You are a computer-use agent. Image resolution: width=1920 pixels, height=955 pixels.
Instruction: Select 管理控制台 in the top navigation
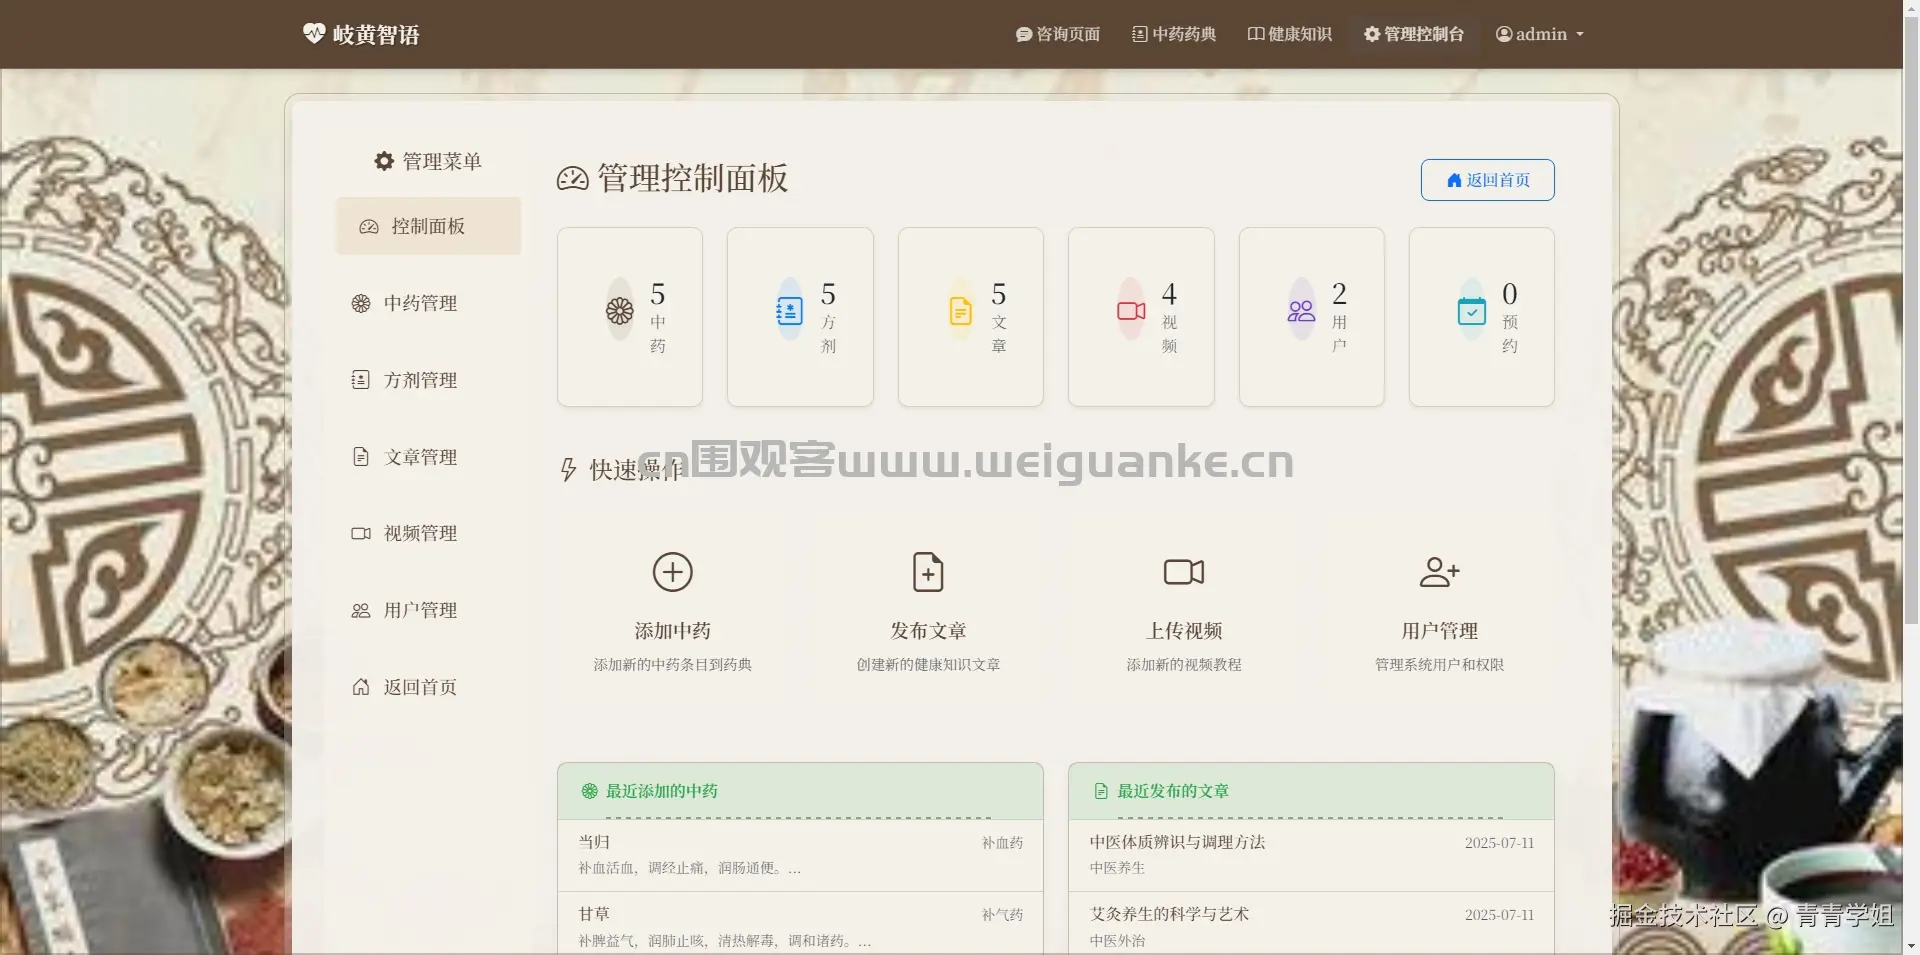click(1414, 34)
